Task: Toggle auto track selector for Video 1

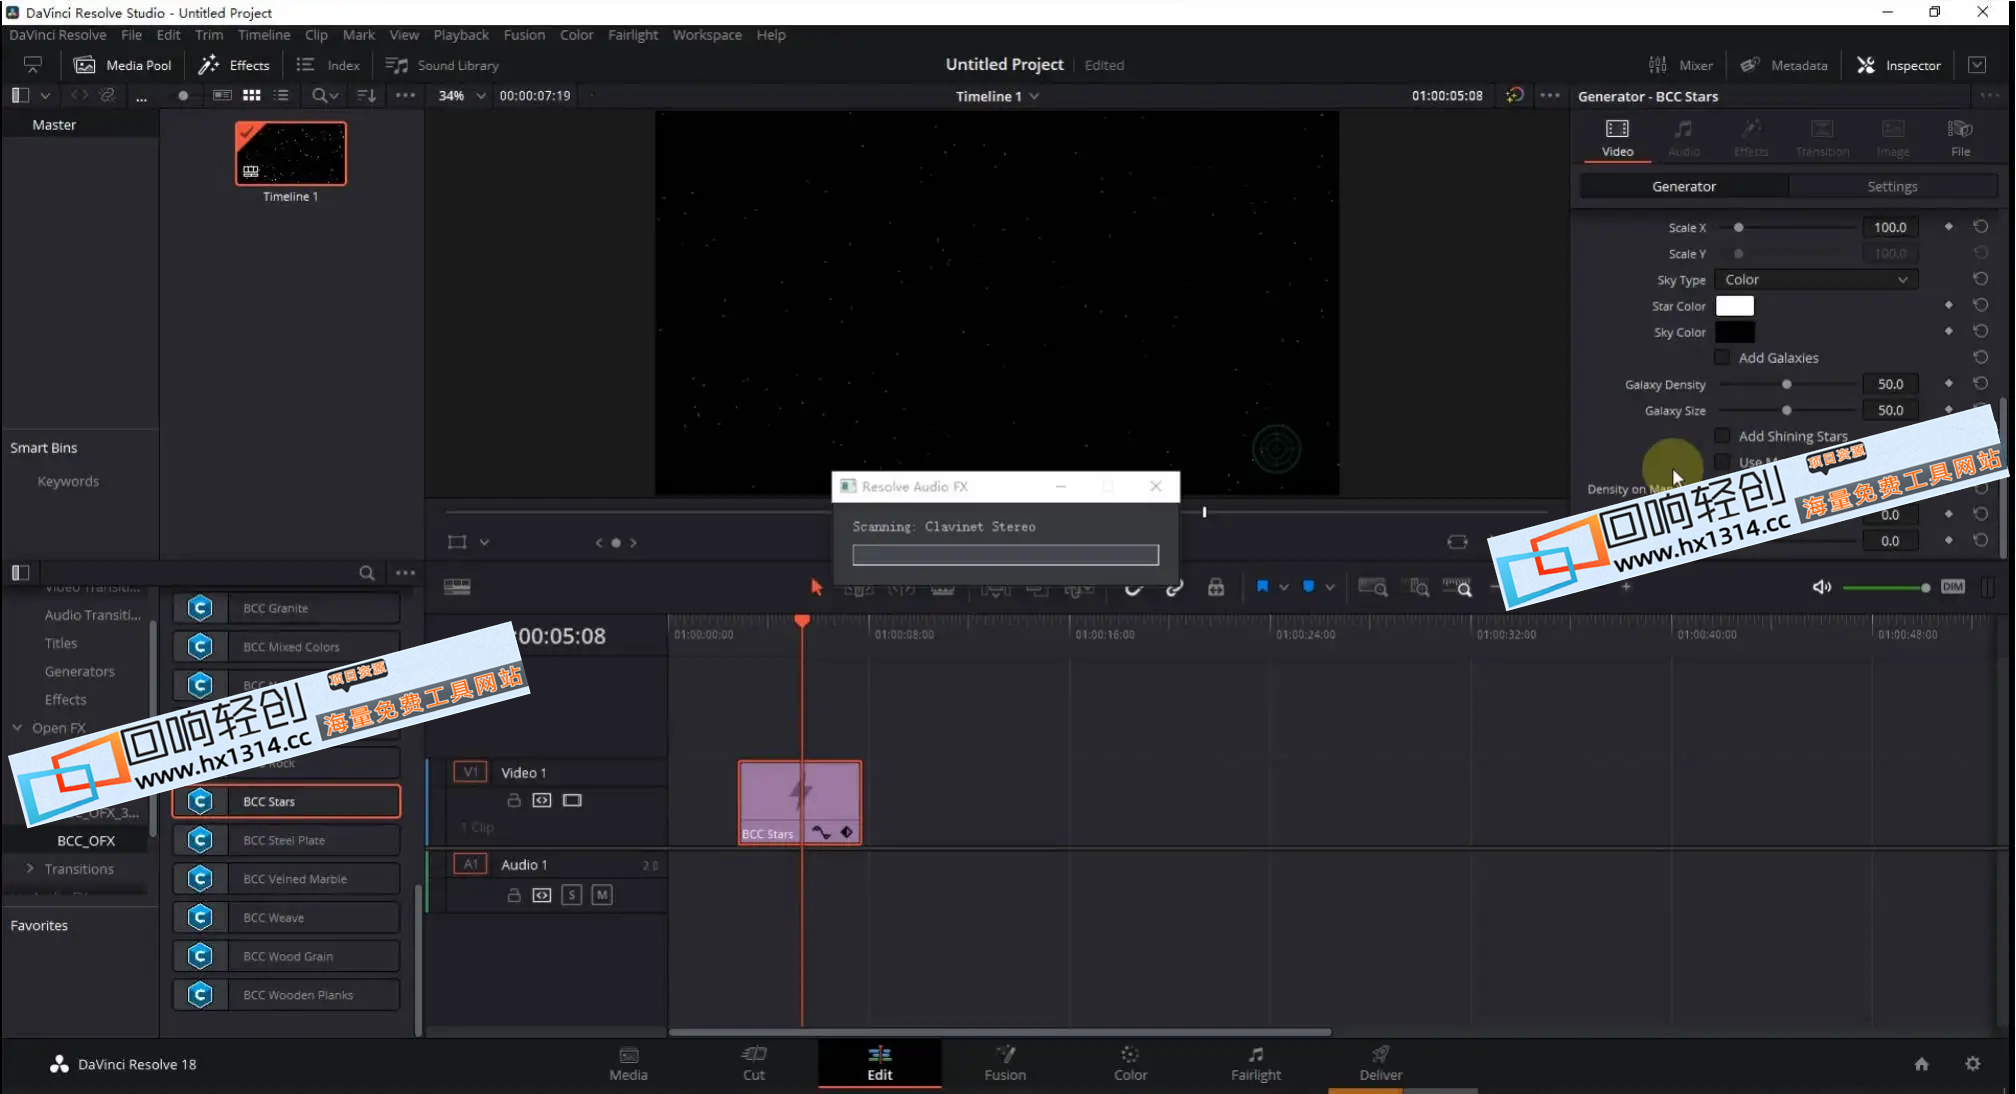Action: tap(542, 800)
